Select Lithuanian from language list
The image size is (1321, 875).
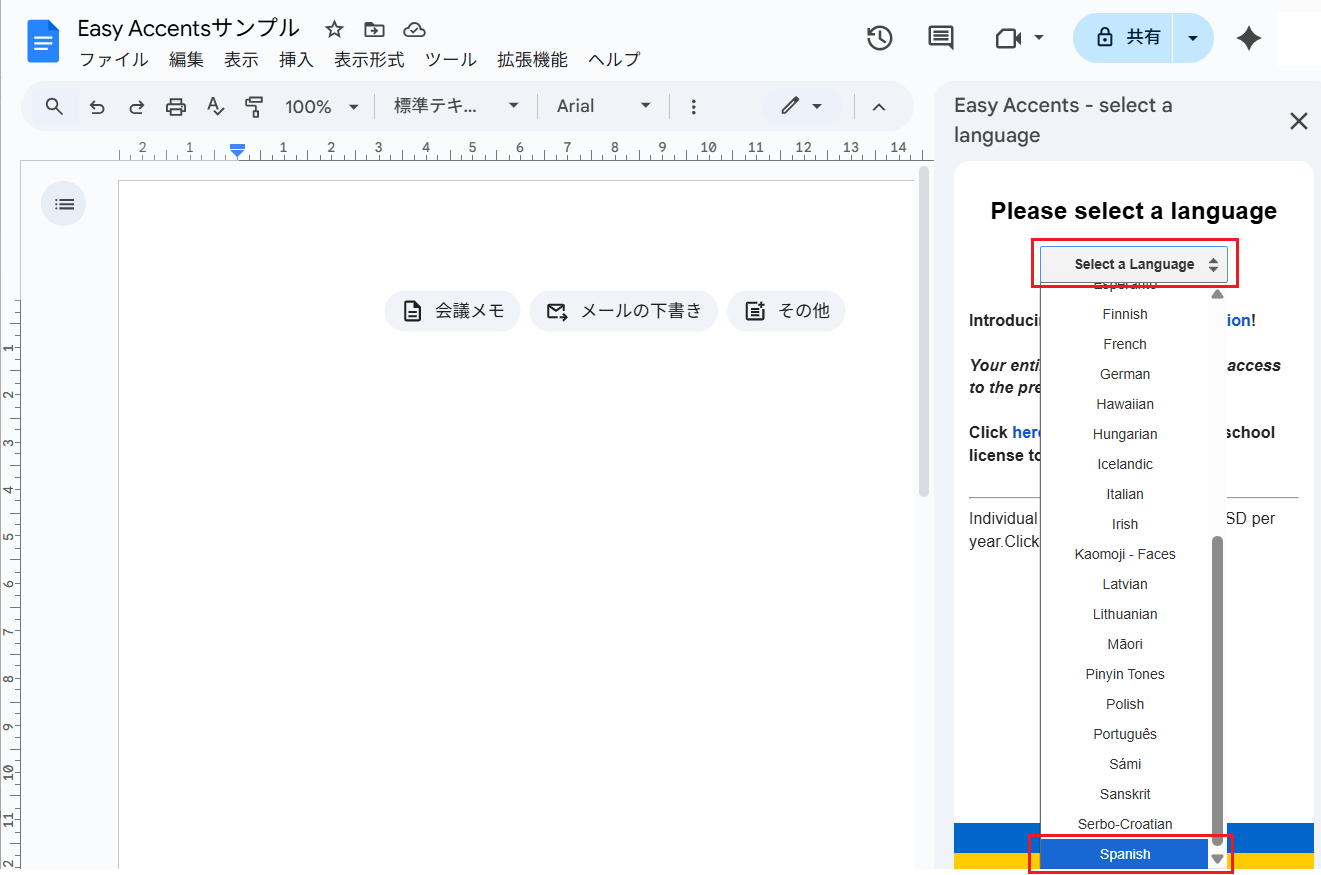pyautogui.click(x=1125, y=614)
